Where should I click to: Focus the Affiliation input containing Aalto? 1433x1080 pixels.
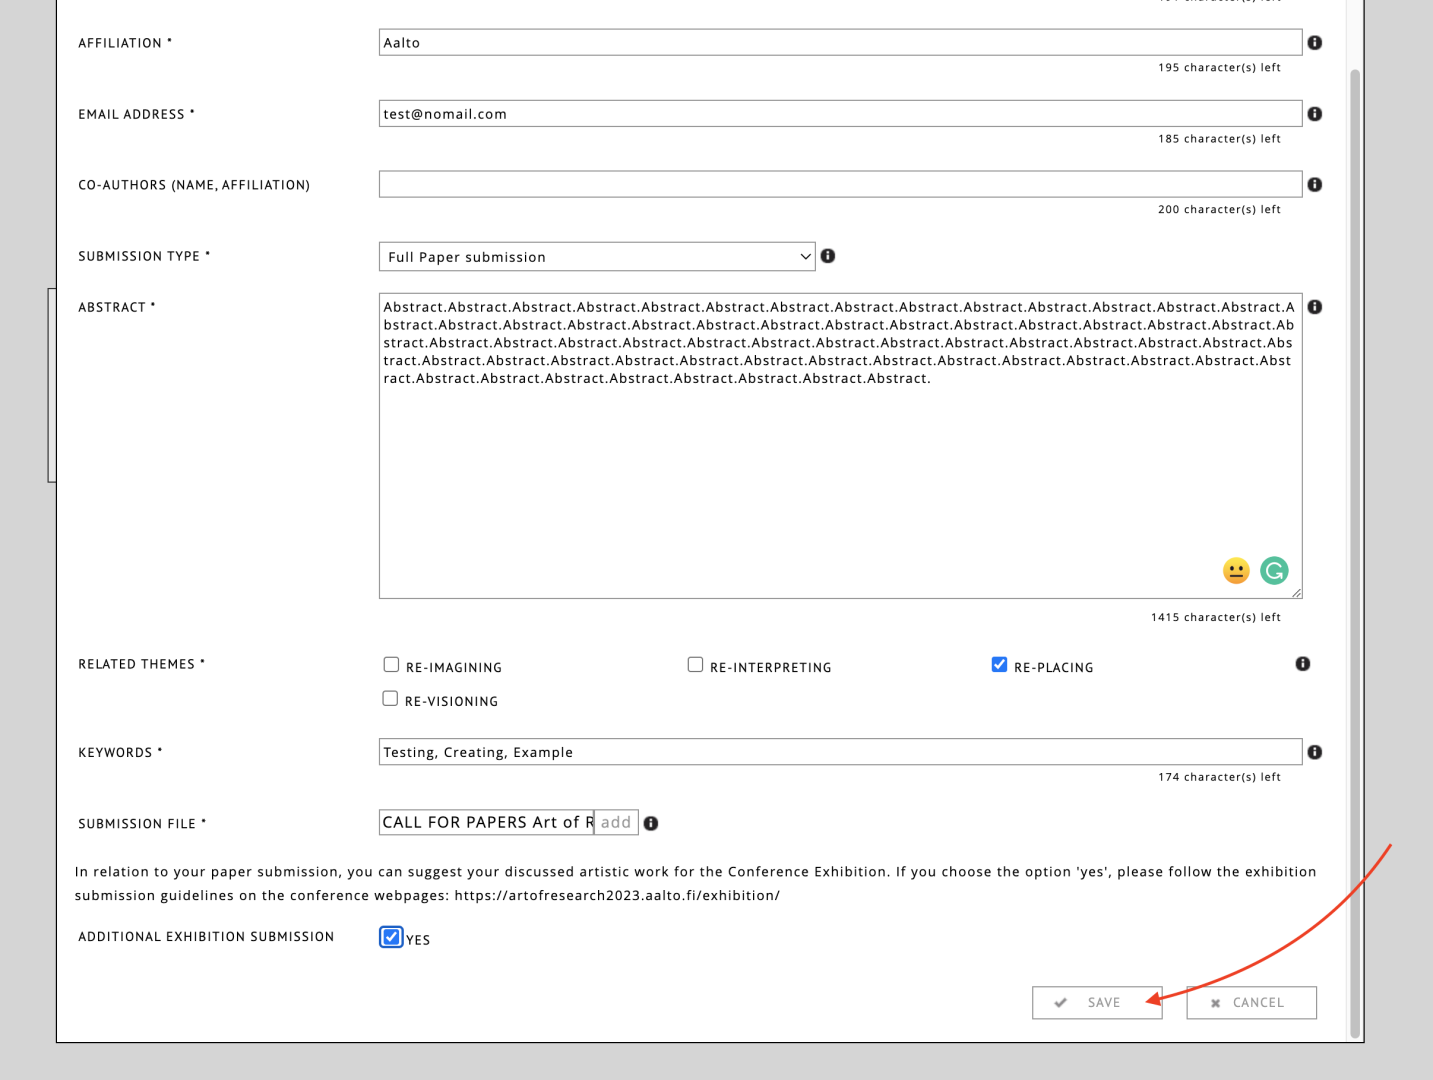point(840,42)
